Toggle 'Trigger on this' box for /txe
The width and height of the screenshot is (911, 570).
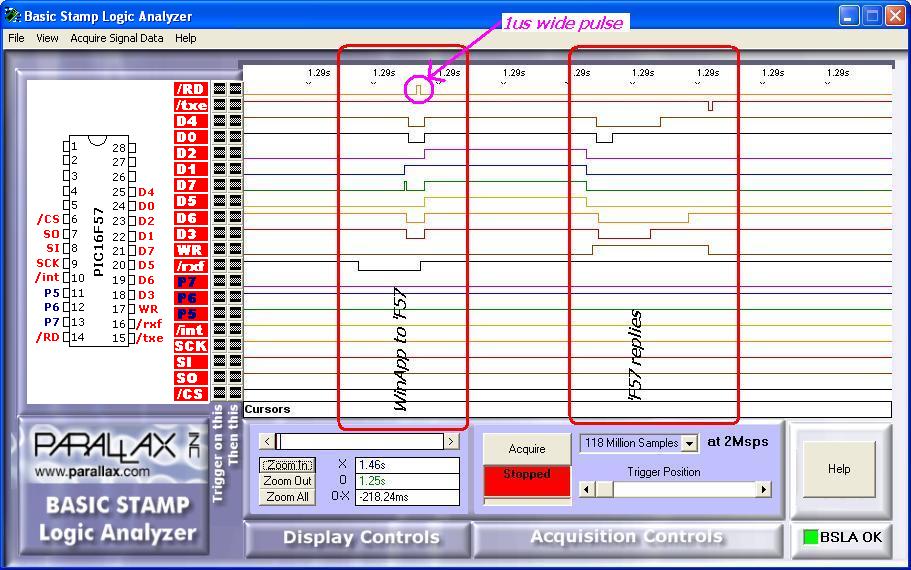tap(219, 105)
